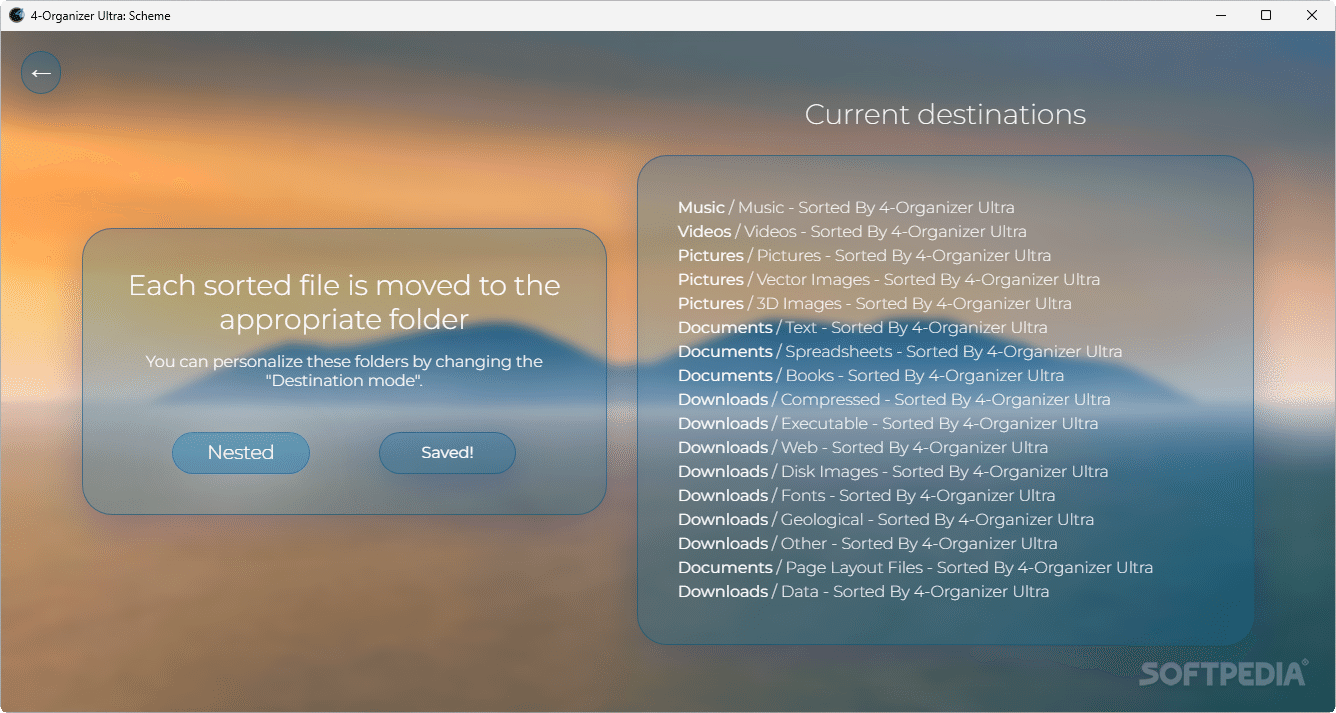
Task: Click the 'You can personalize these folders' description
Action: click(344, 371)
